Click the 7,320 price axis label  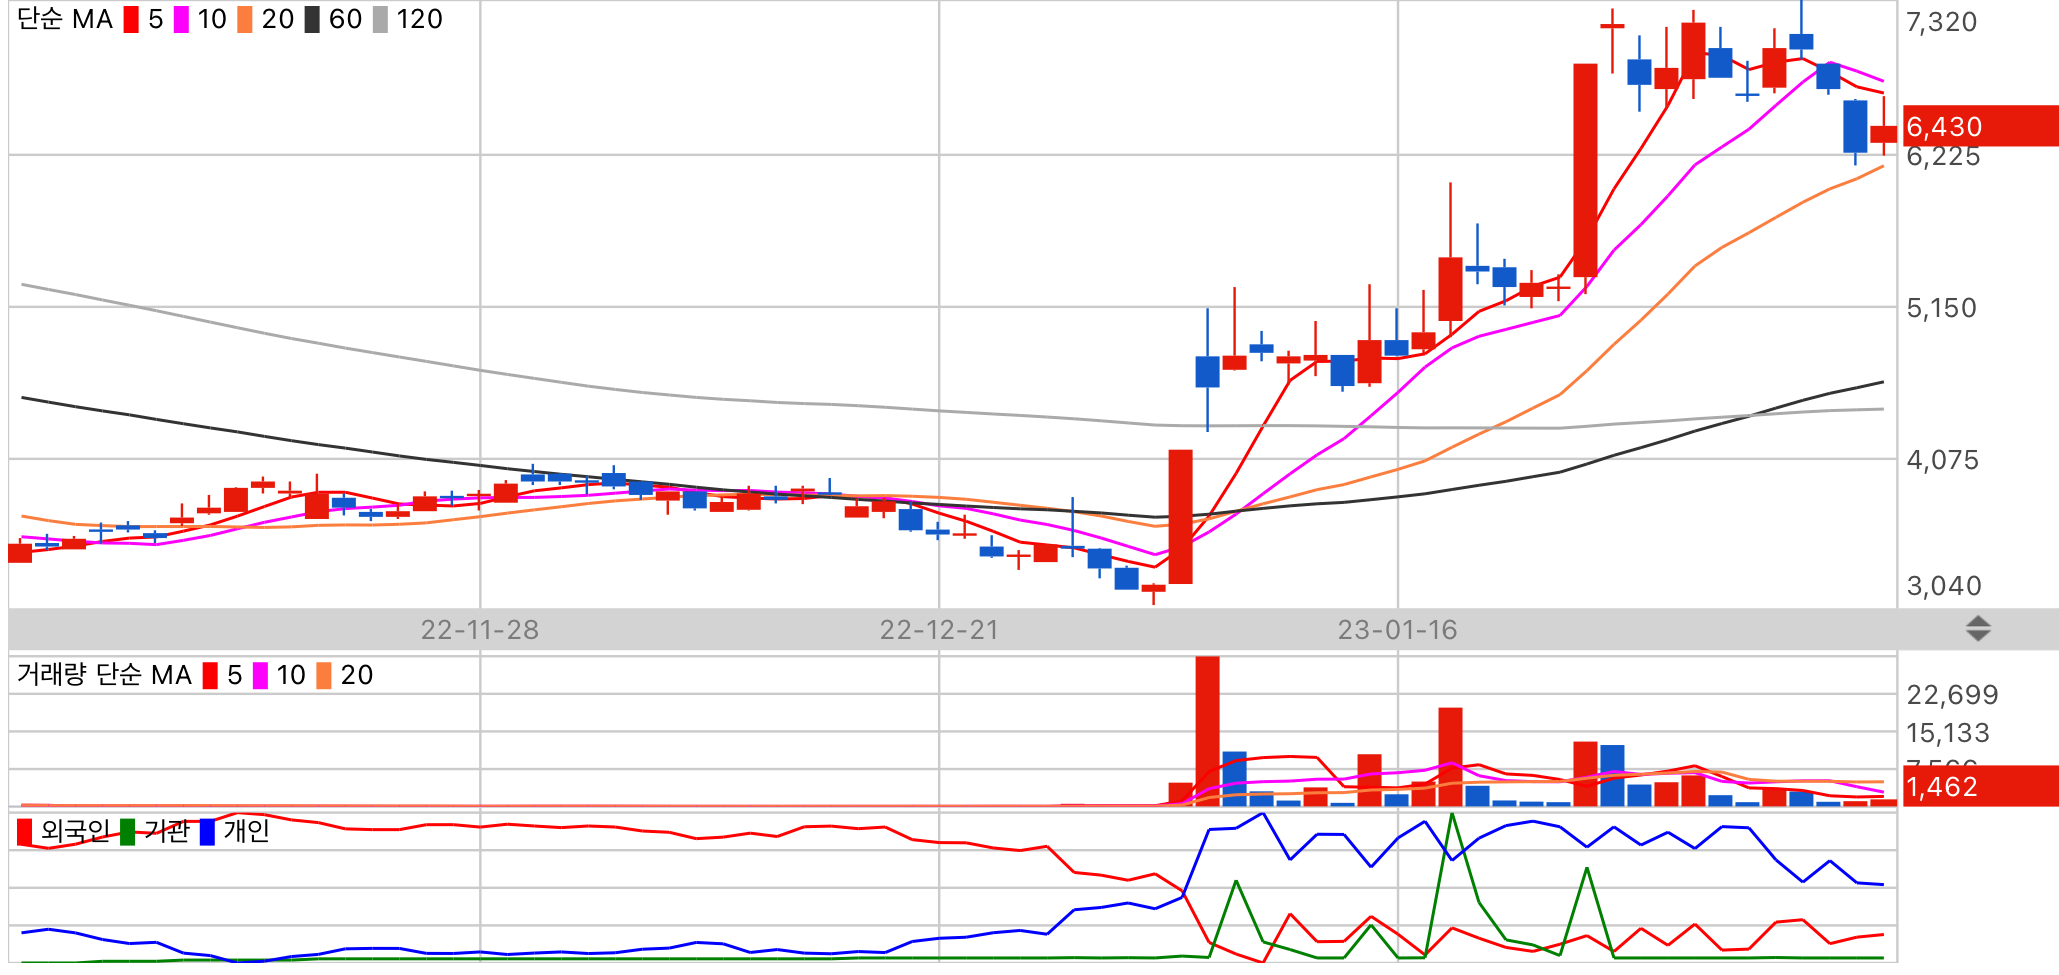1941,22
